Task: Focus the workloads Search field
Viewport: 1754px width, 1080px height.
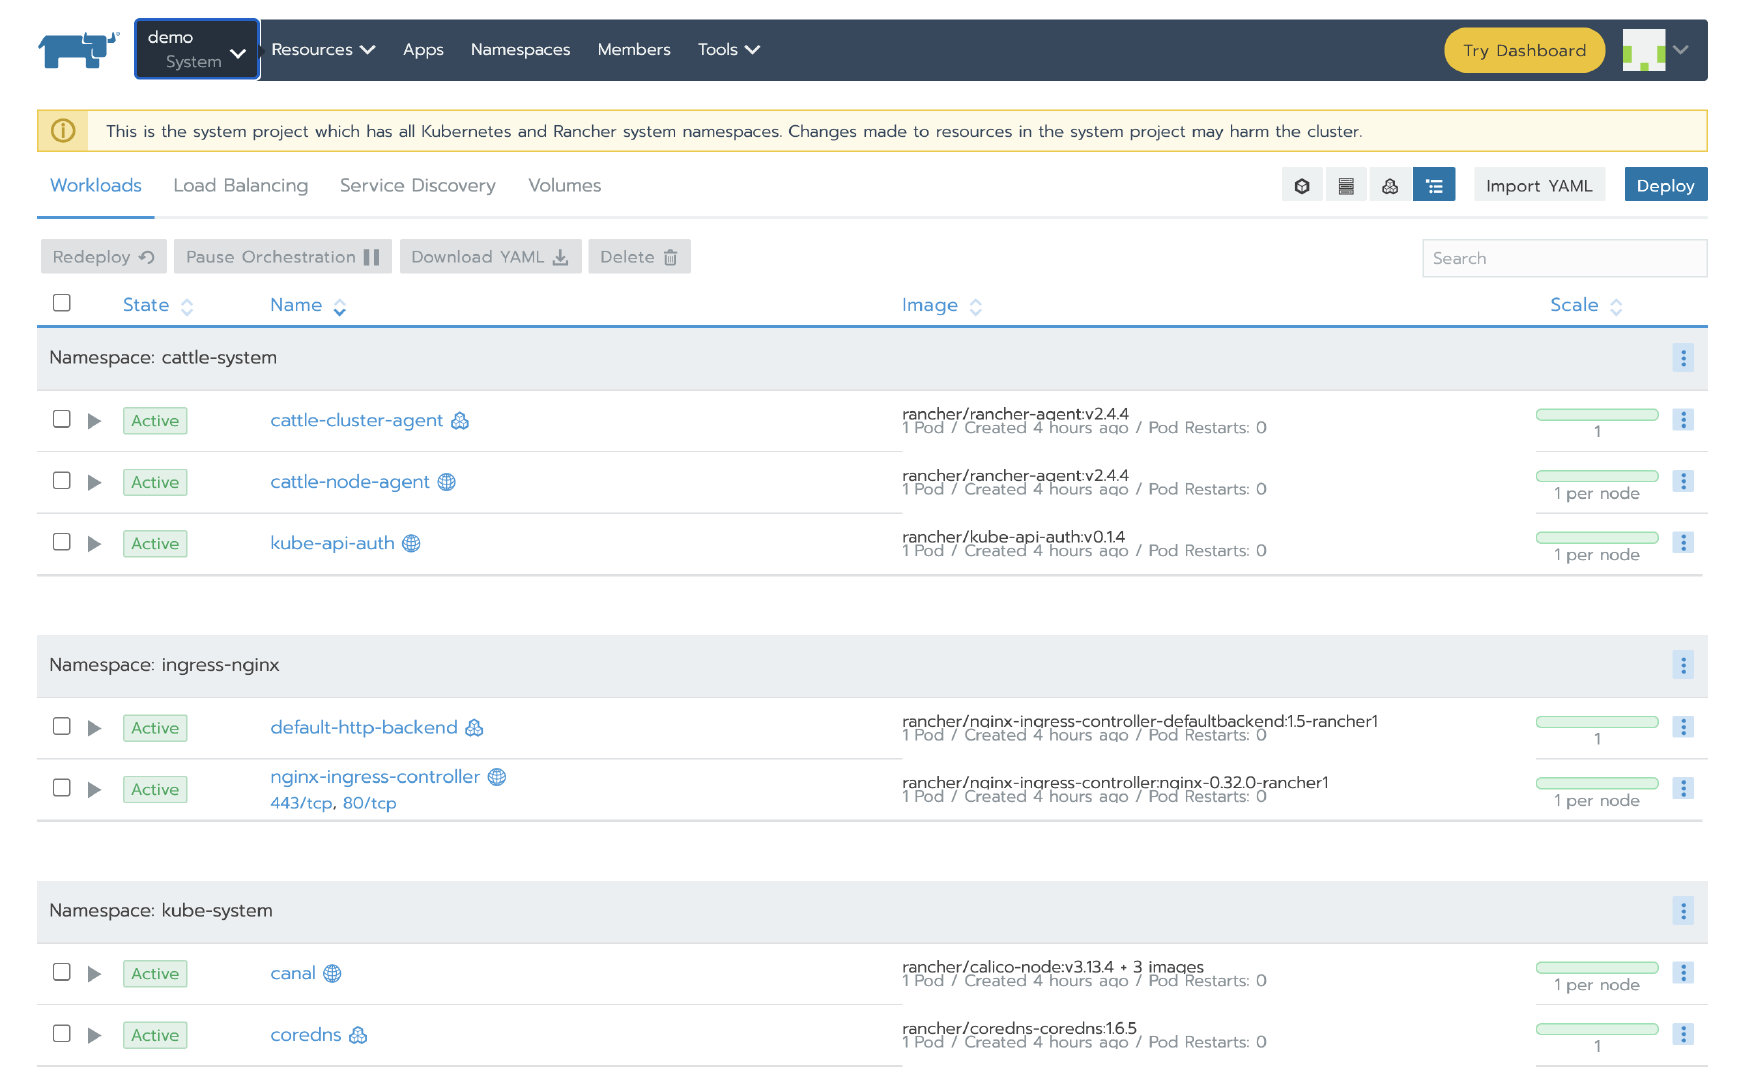Action: tap(1564, 258)
